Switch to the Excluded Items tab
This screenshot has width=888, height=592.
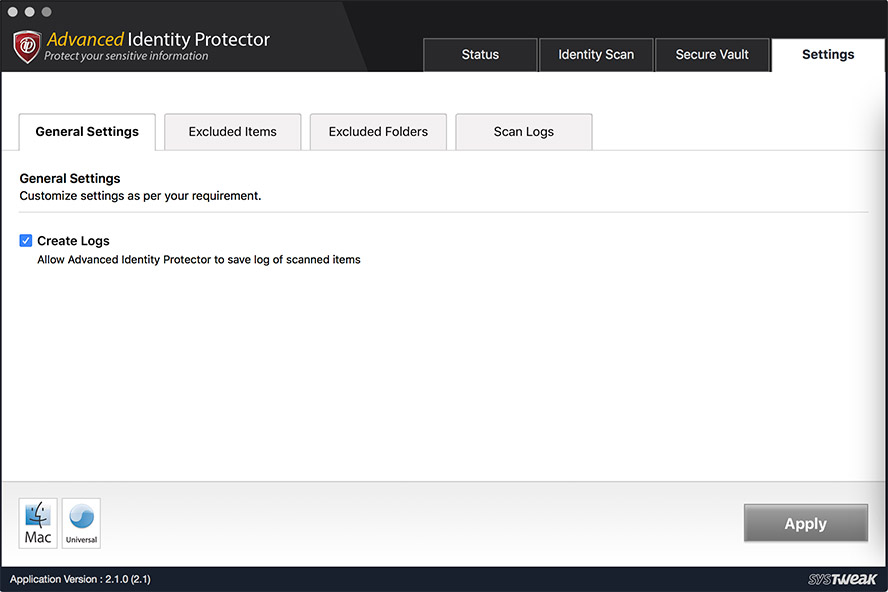coord(233,132)
